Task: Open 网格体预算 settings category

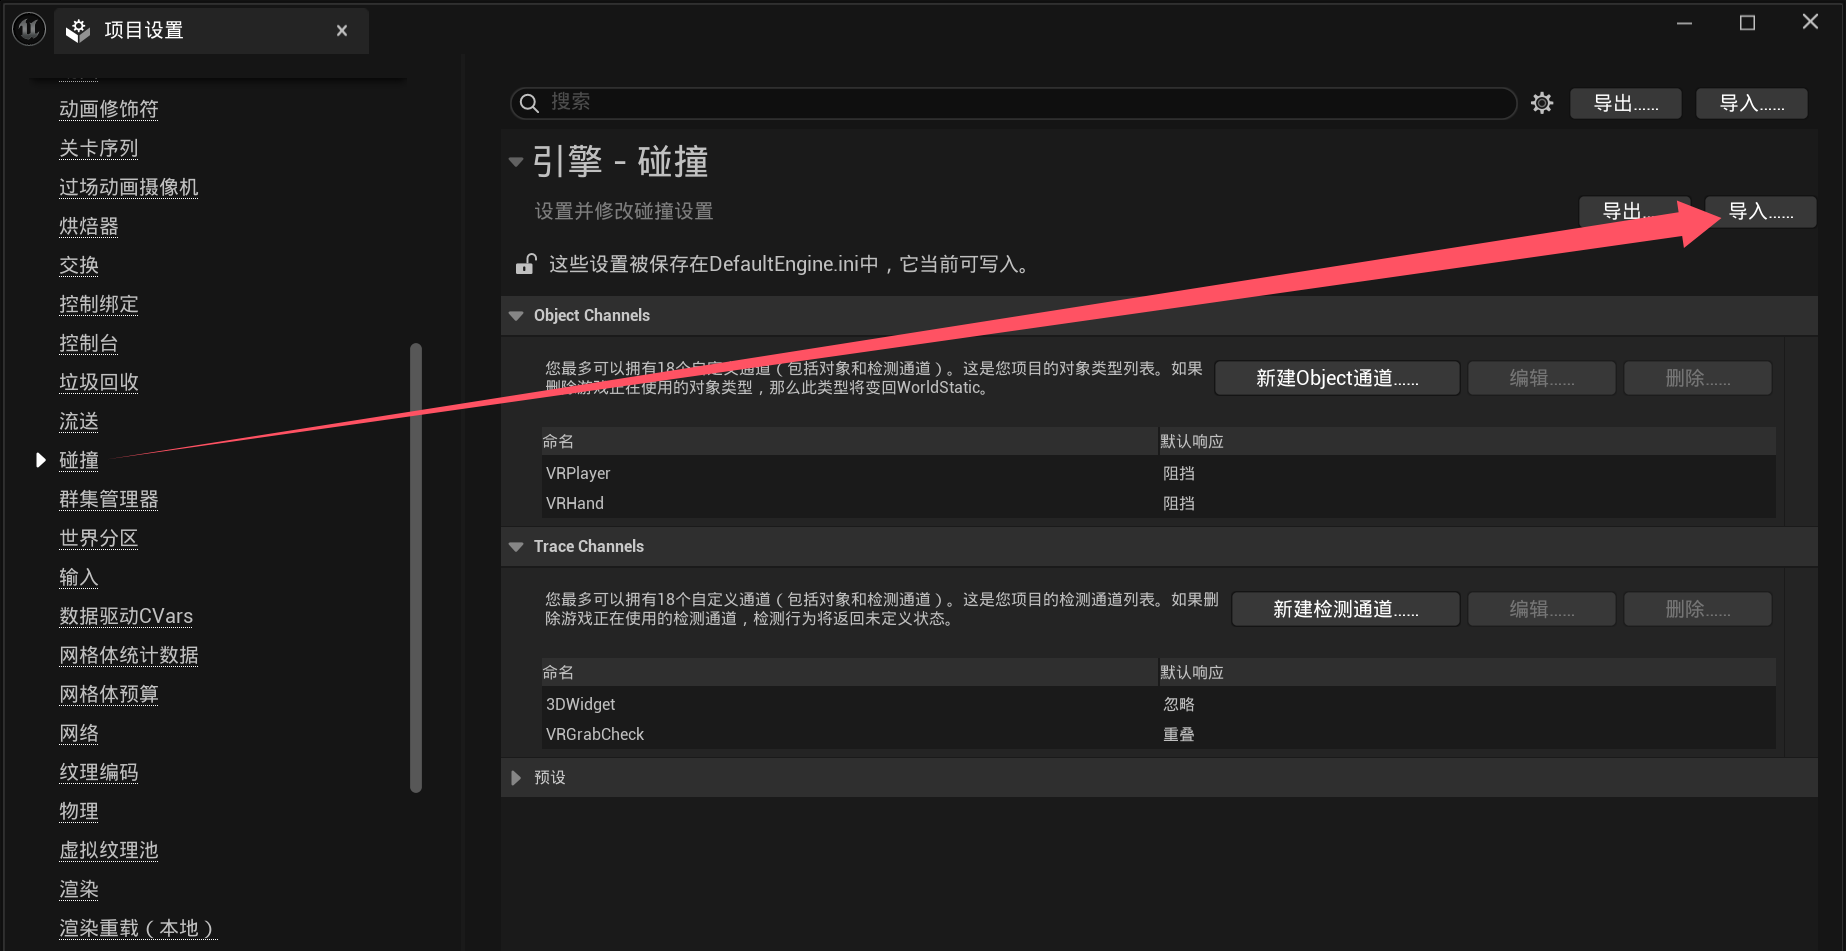Action: click(109, 694)
